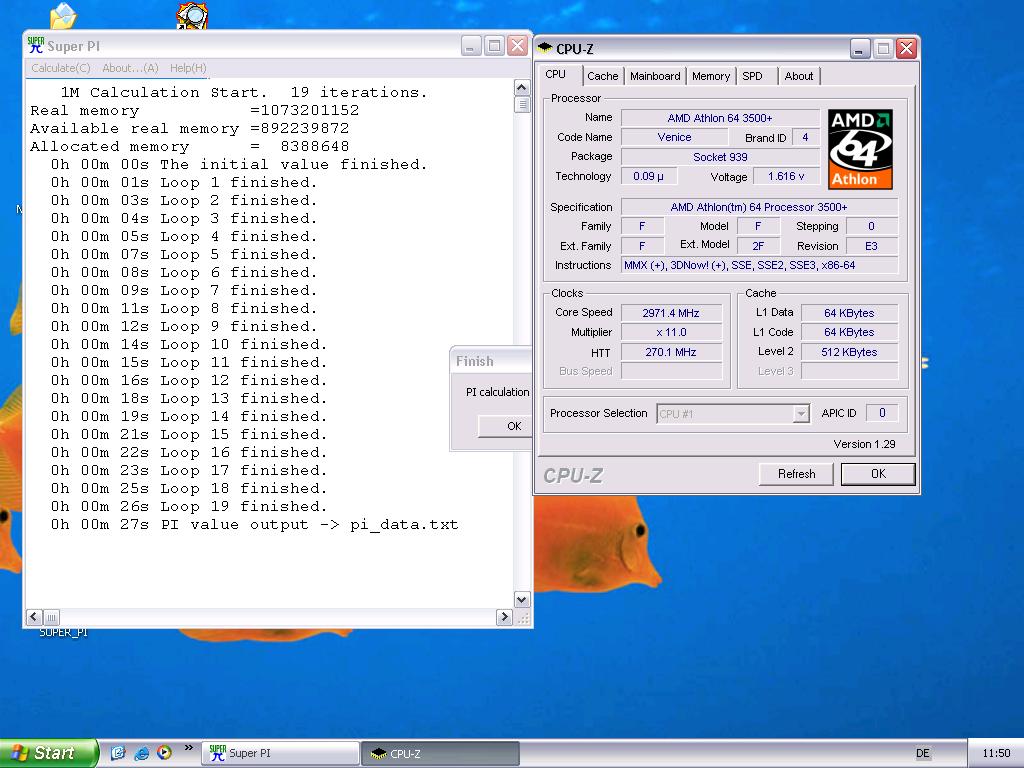Click the Super PI vertical scrollbar up arrow
Screen dimensions: 1024x768
point(522,88)
